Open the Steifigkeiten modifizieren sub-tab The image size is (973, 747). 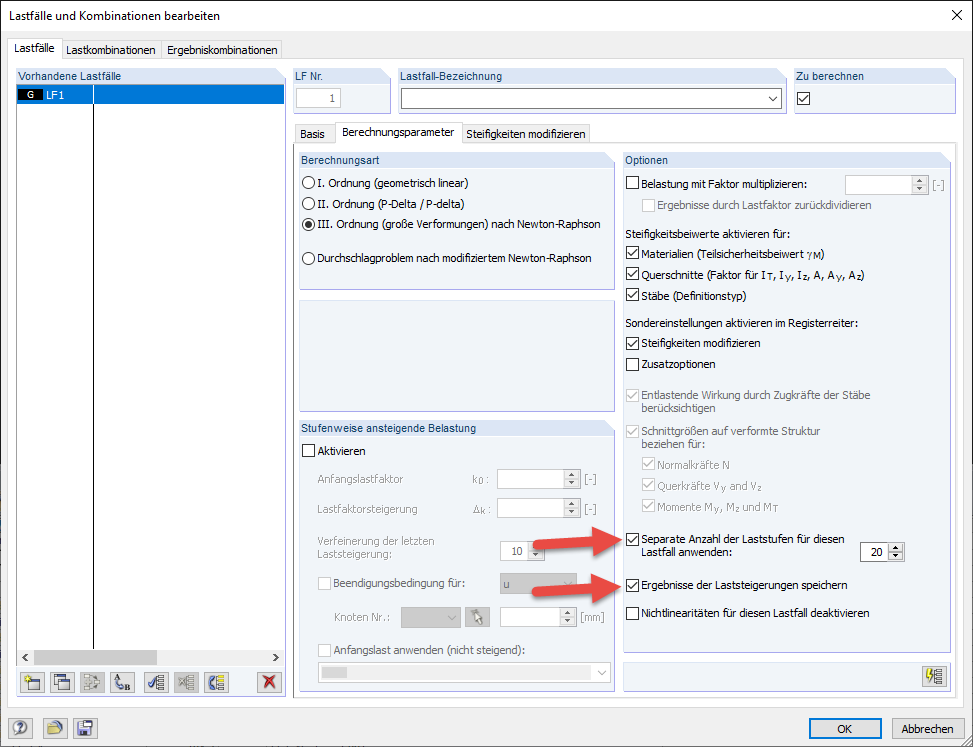[x=526, y=134]
